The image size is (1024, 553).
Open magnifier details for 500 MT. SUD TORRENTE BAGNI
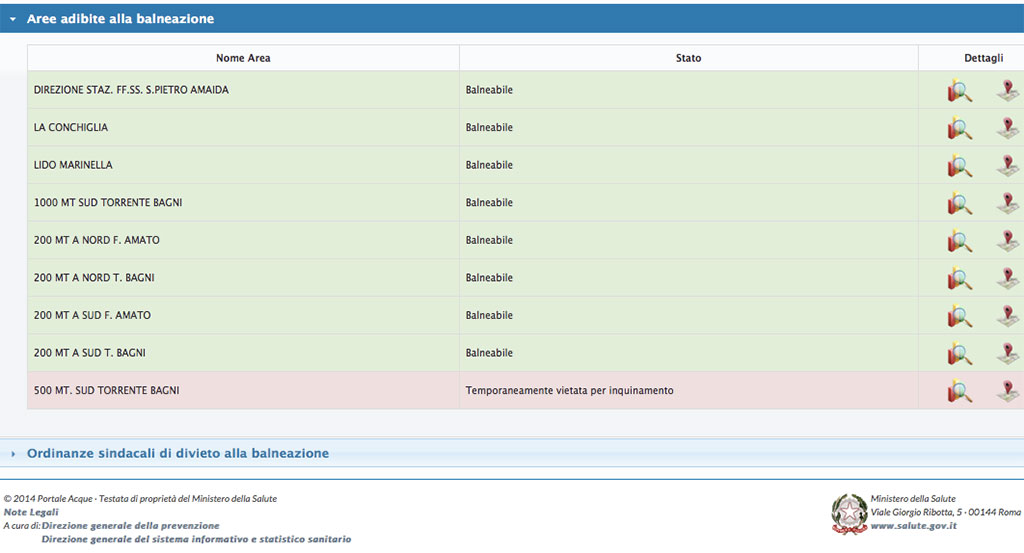point(959,391)
